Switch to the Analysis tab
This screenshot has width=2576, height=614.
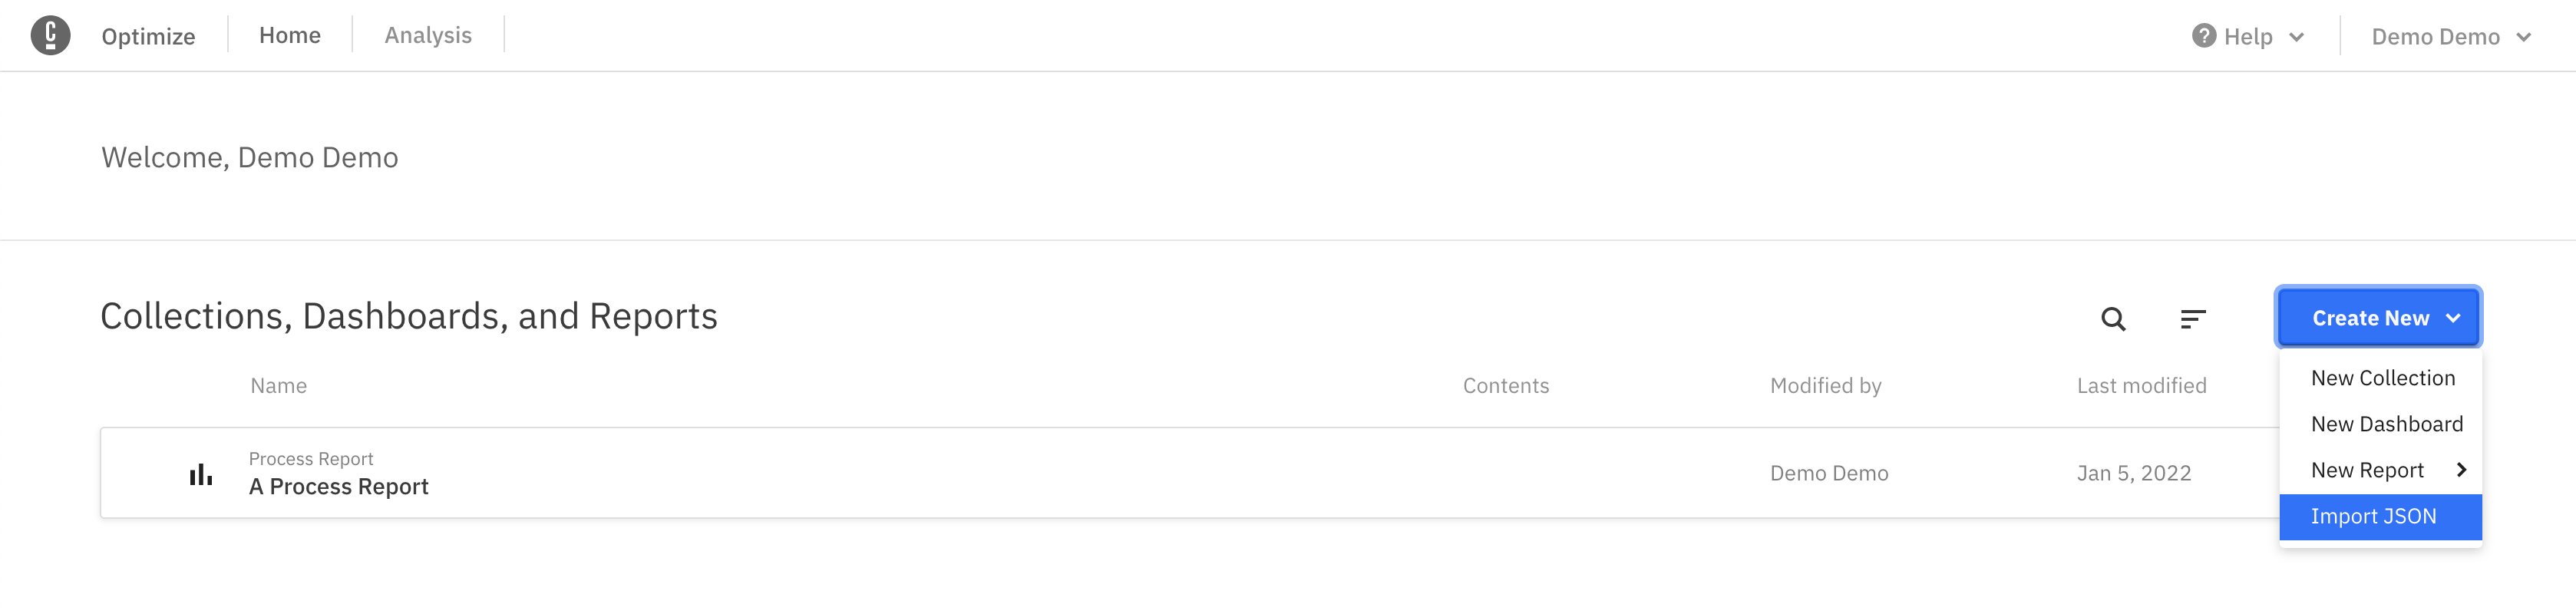[x=428, y=35]
